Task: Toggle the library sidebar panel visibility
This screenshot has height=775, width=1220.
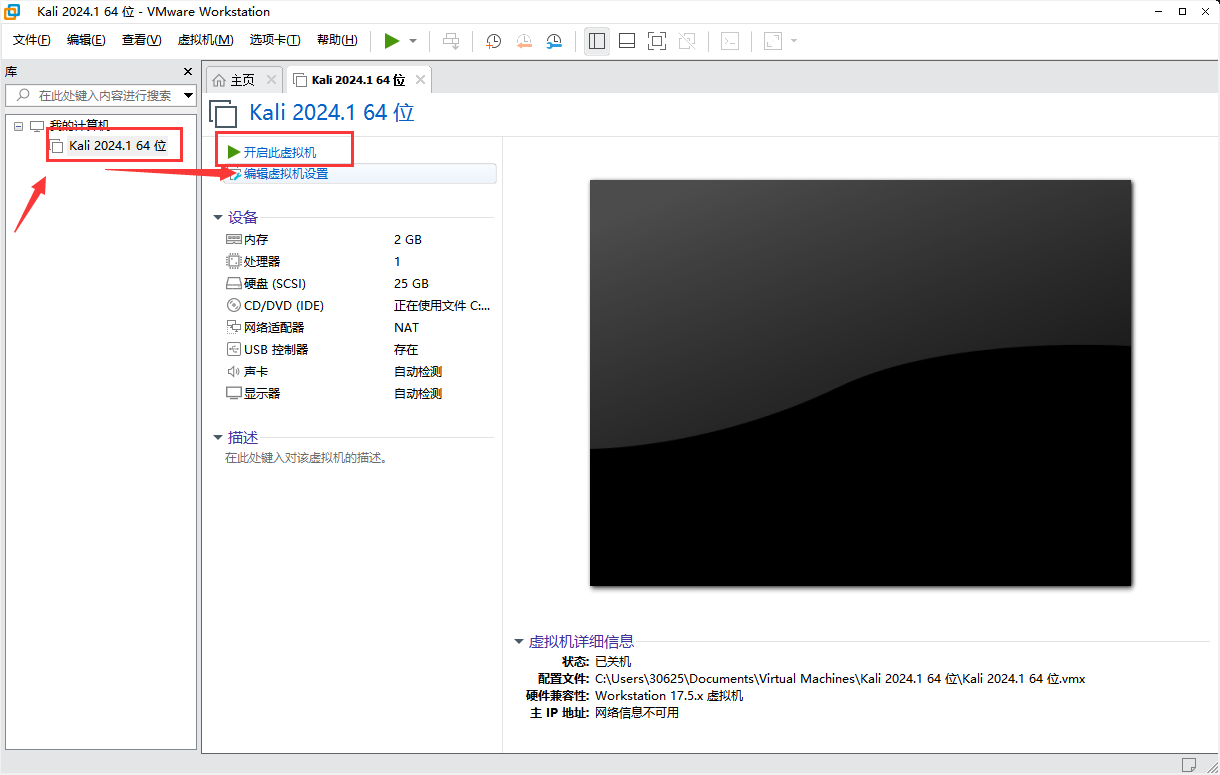Action: [597, 40]
